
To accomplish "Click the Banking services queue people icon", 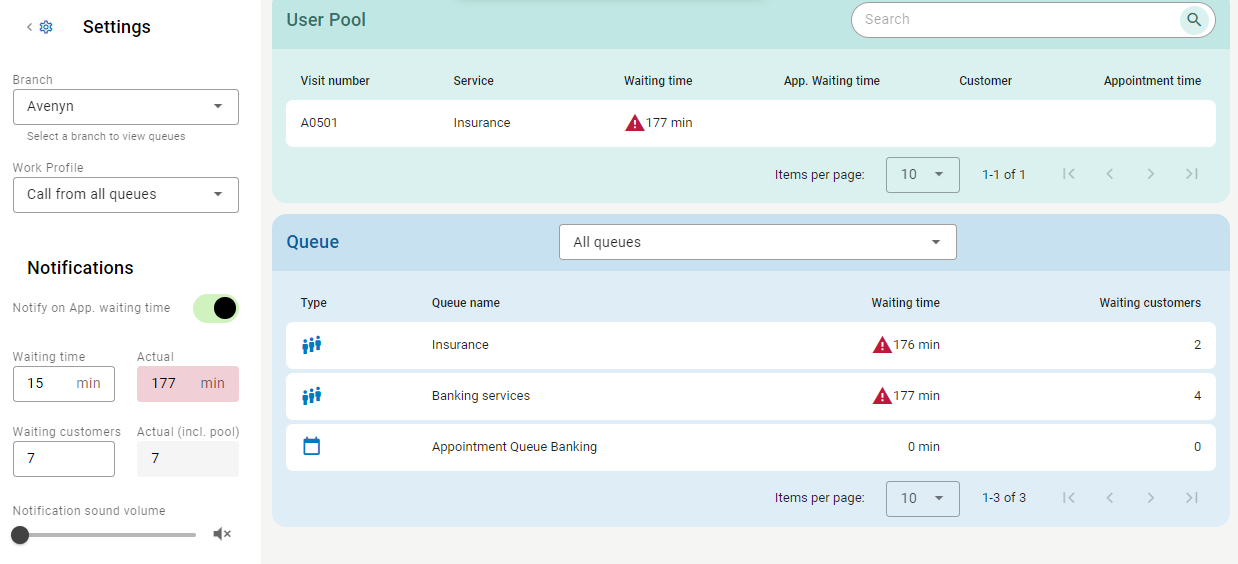I will click(x=311, y=396).
